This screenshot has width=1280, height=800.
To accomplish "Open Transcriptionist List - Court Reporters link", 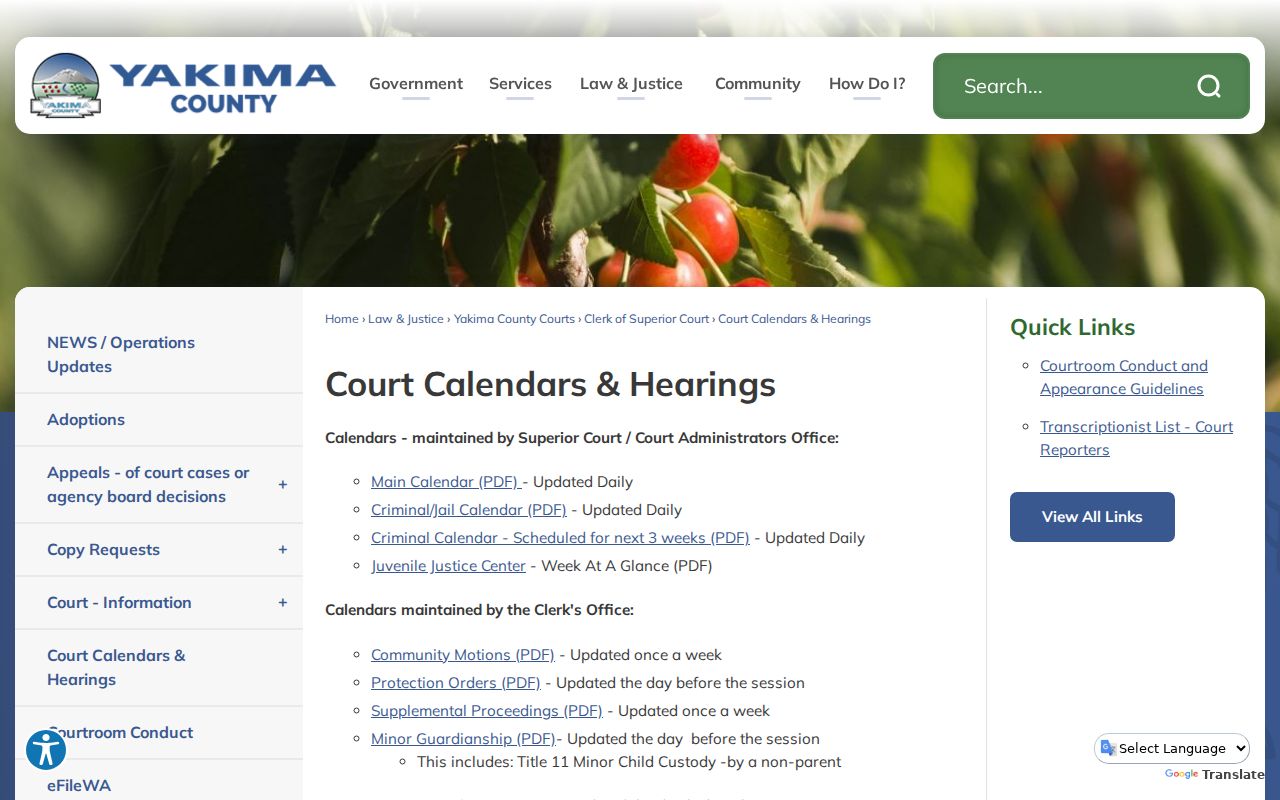I will 1136,438.
